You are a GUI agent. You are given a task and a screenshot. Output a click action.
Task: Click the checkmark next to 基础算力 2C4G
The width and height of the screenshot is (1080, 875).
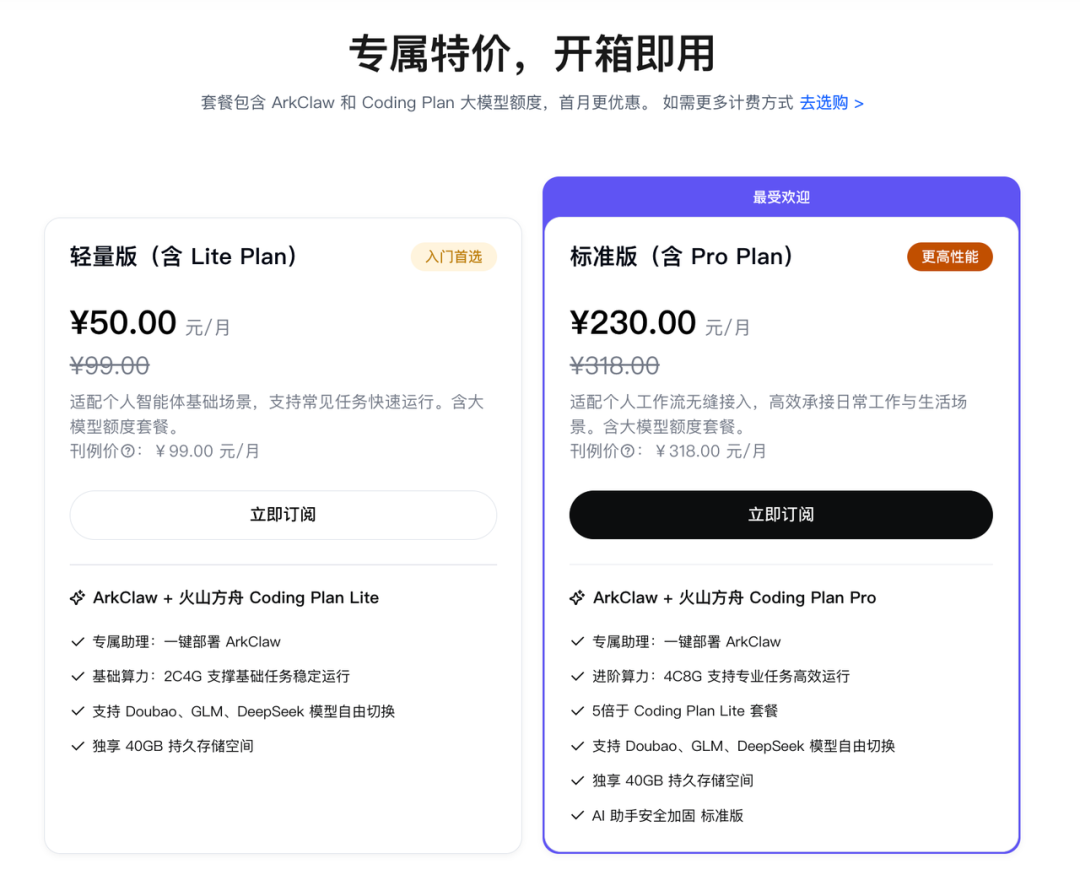(78, 677)
